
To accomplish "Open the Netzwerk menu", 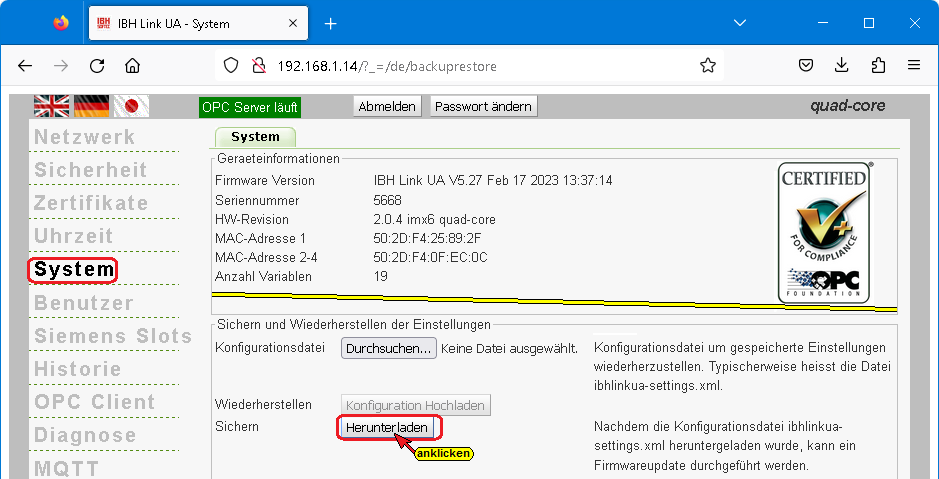I will click(84, 137).
